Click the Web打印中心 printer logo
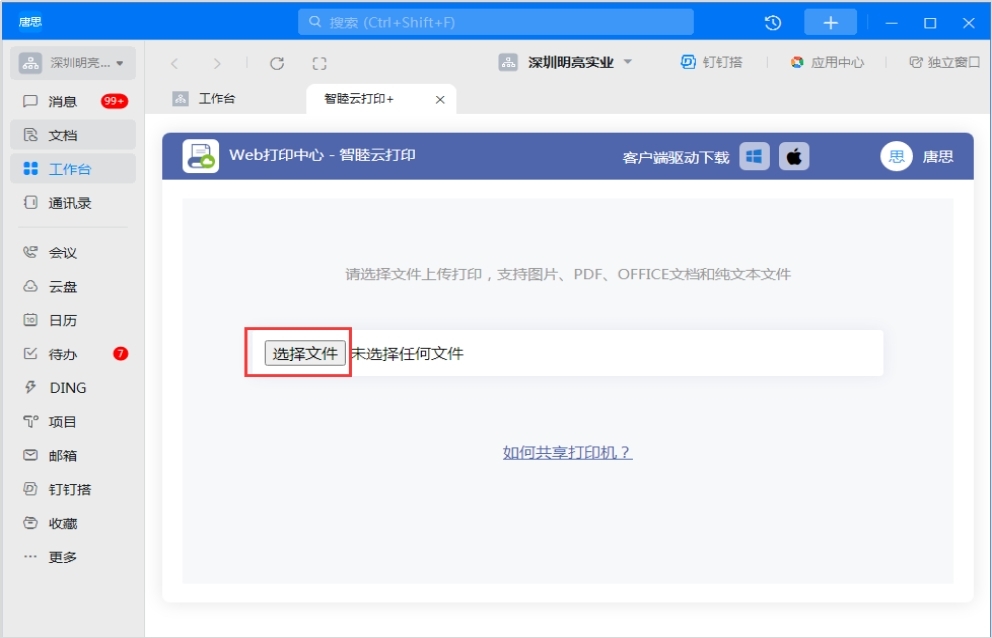The height and width of the screenshot is (638, 992). [201, 156]
